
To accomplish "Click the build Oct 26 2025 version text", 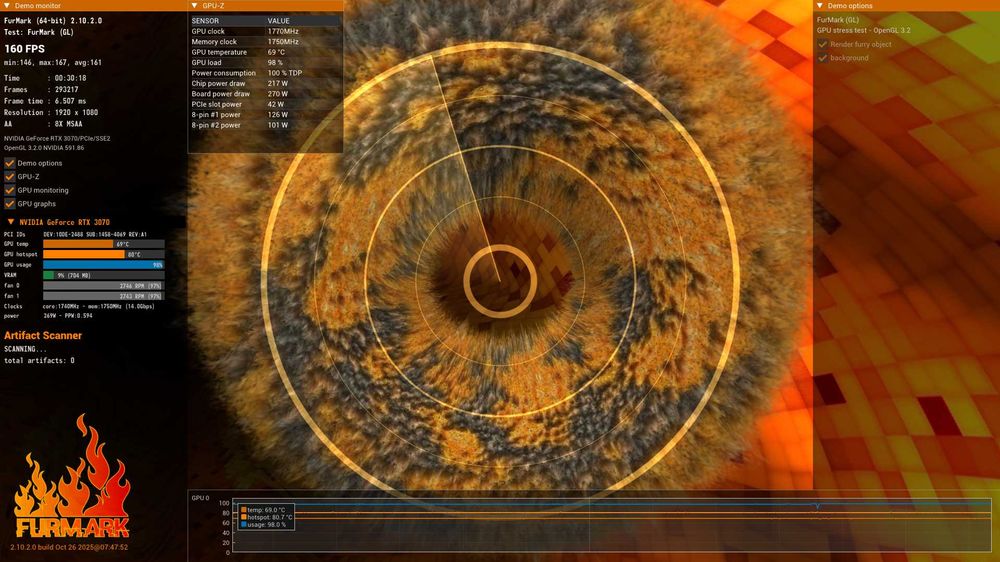I will tap(68, 547).
